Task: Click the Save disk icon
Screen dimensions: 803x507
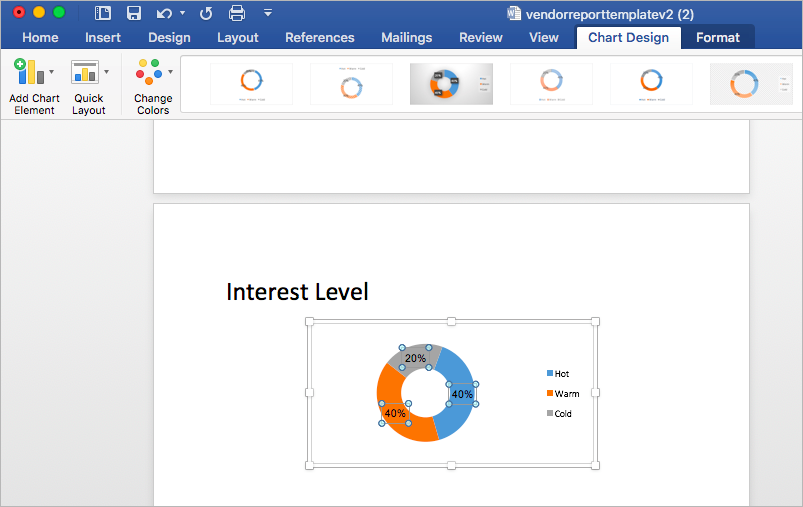Action: (134, 13)
